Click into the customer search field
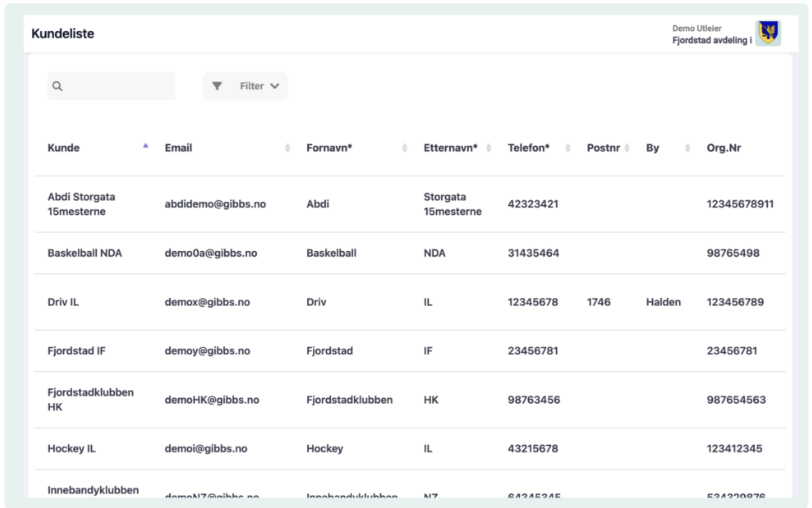This screenshot has height=508, width=812. (x=118, y=87)
